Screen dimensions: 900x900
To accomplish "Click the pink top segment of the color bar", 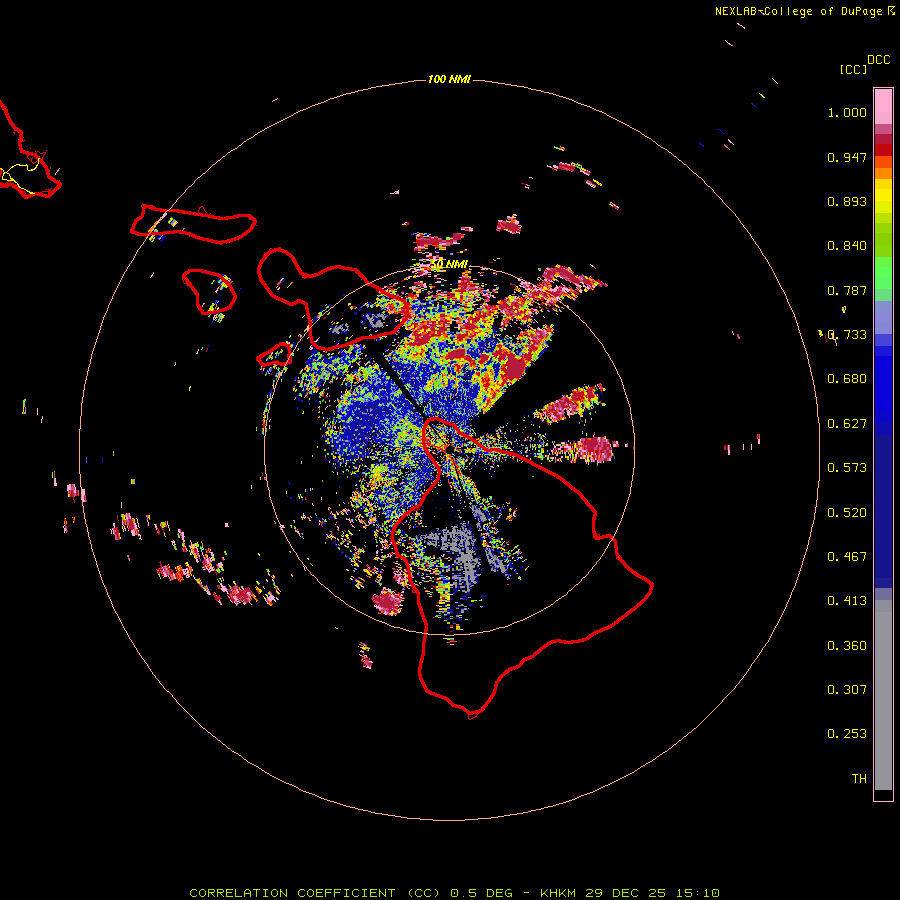I will pos(883,106).
